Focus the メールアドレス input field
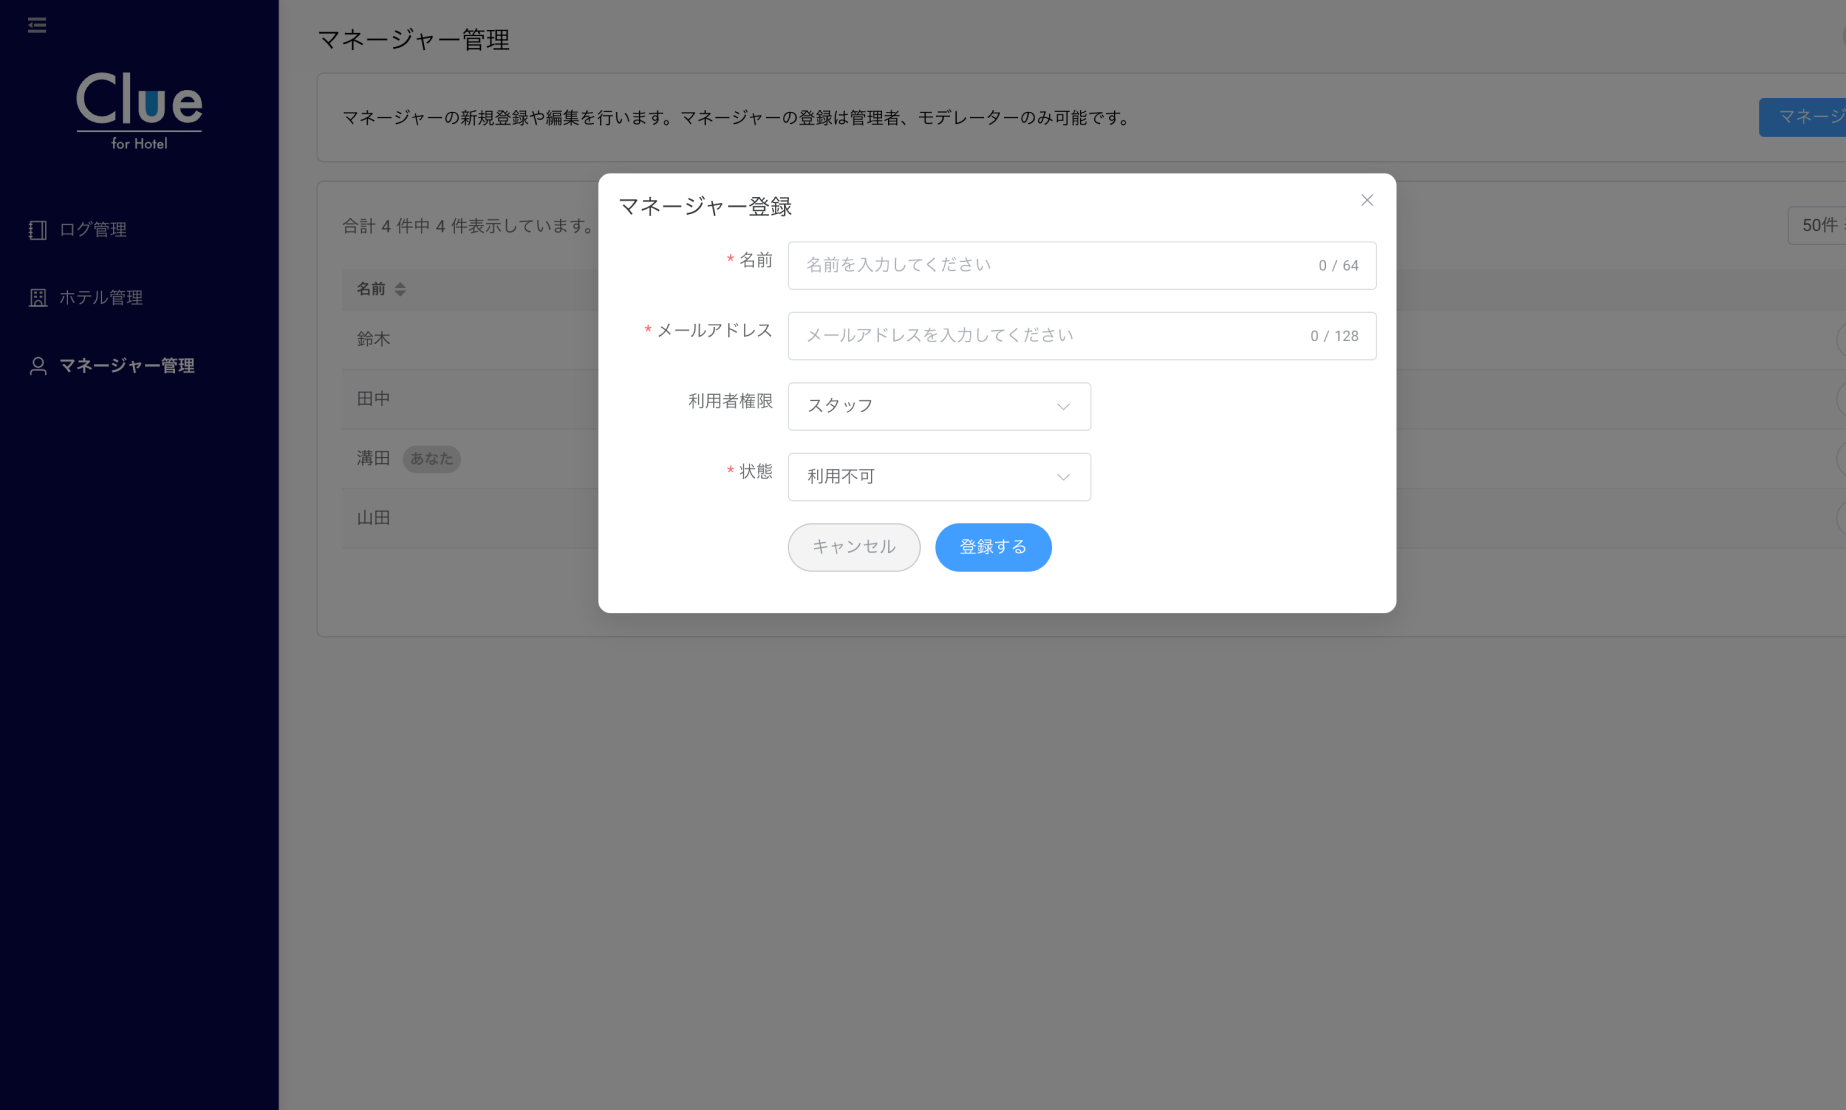The width and height of the screenshot is (1846, 1110). [1050, 336]
